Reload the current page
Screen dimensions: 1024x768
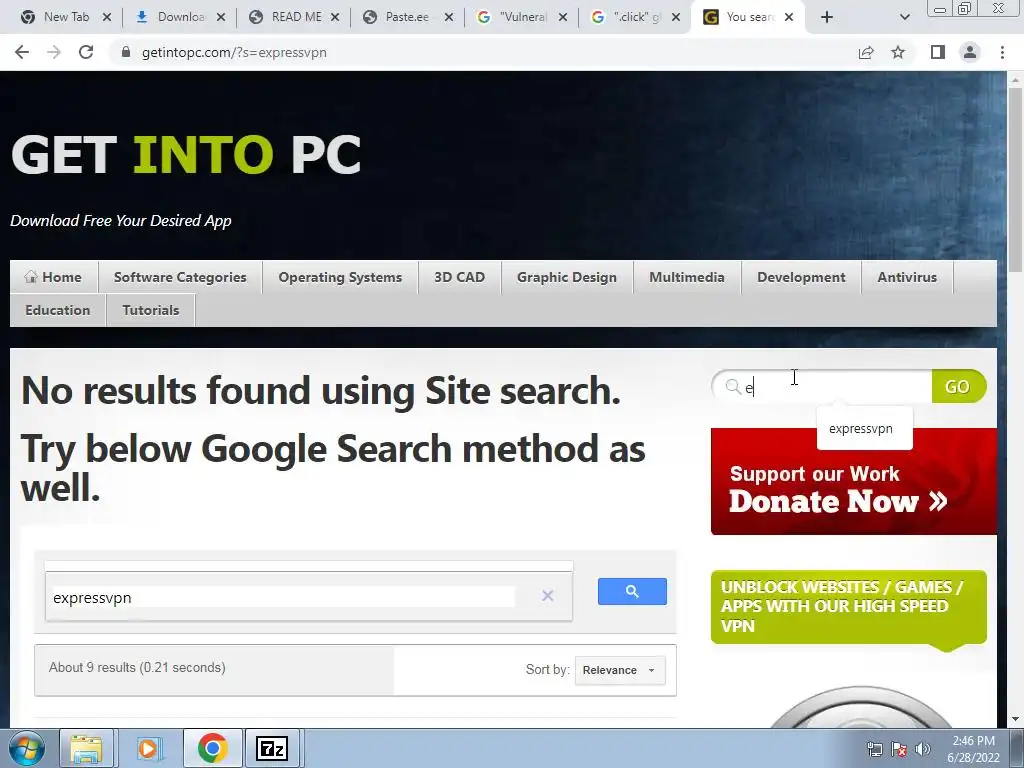86,52
